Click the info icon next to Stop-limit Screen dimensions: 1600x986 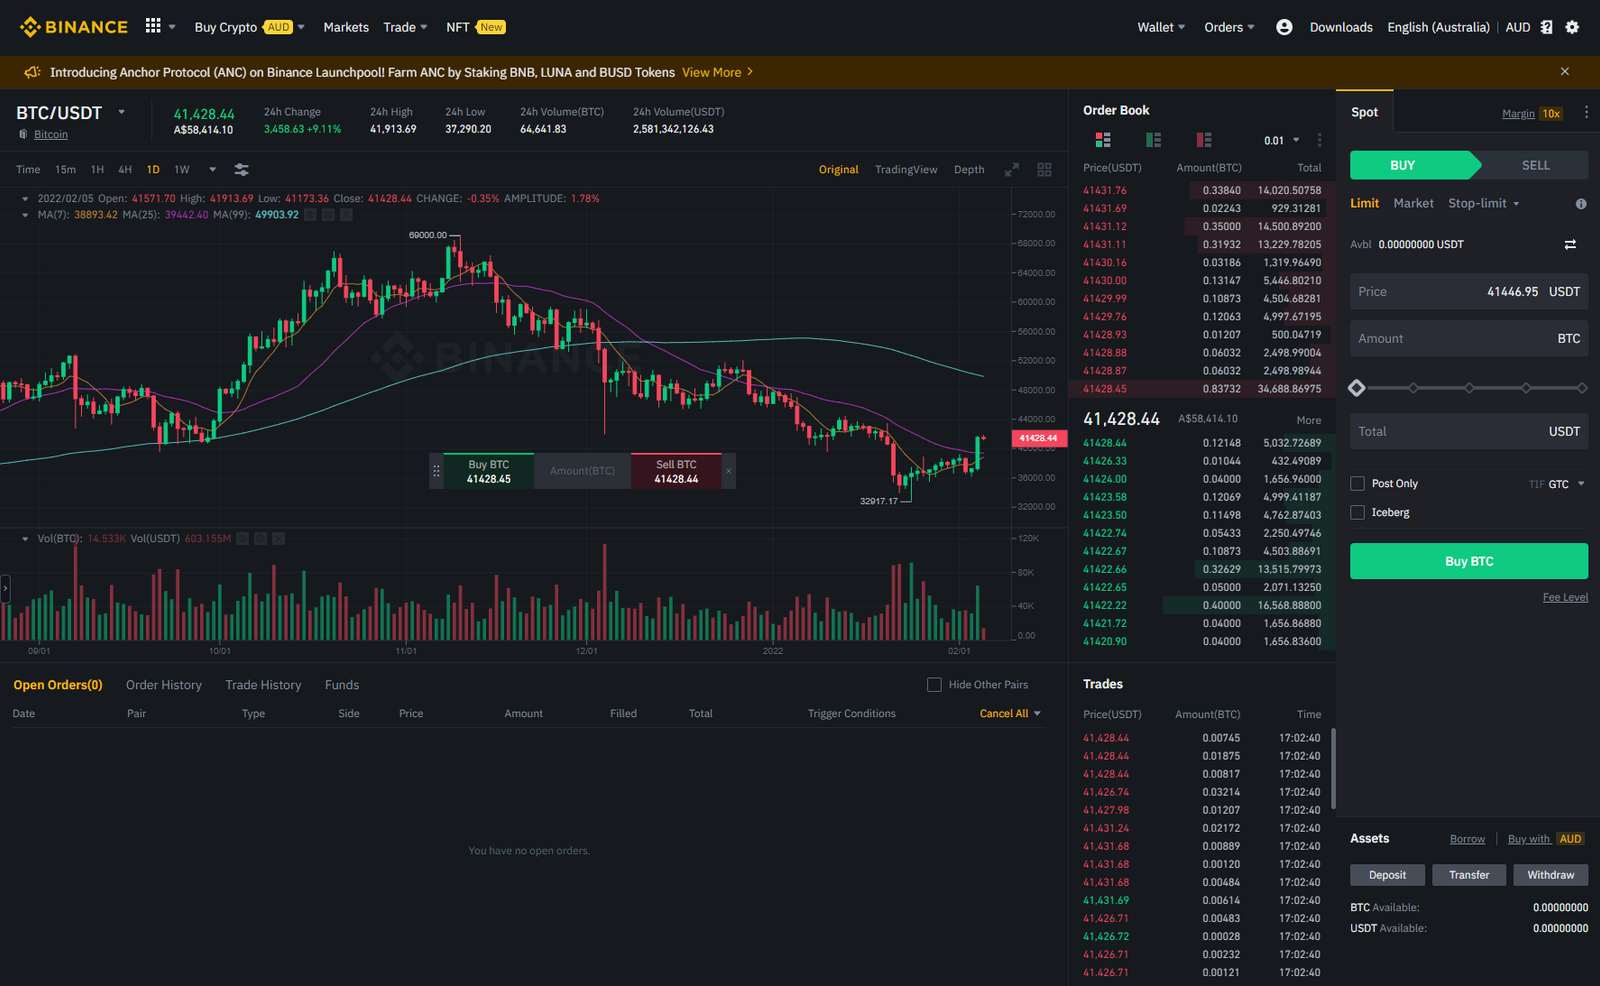(x=1581, y=204)
